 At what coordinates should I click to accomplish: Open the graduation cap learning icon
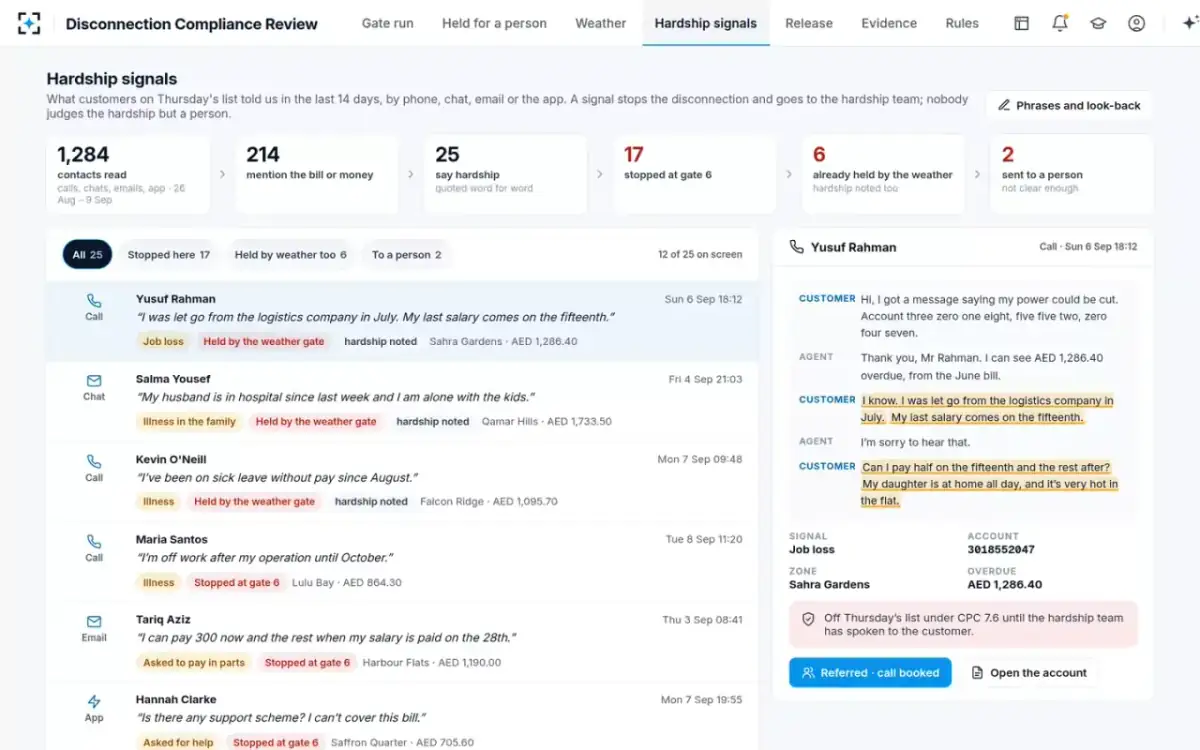1098,23
